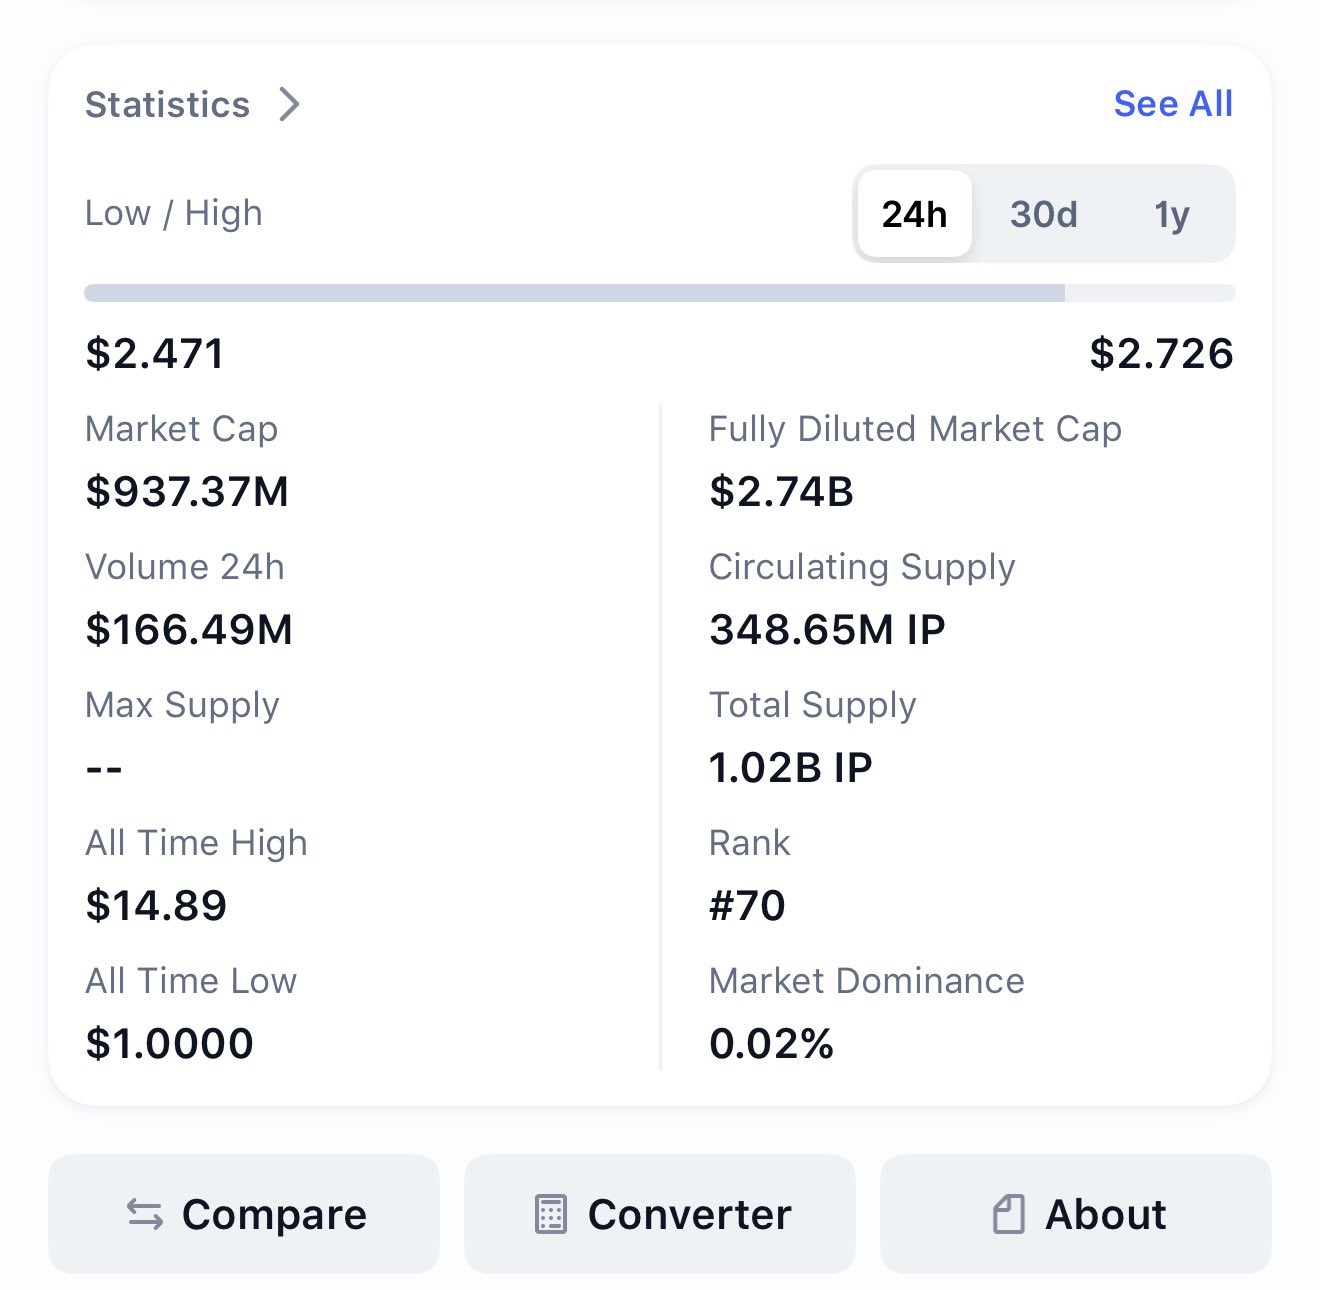
Task: Click the $2.74B Fully Diluted Market Cap value
Action: point(781,492)
